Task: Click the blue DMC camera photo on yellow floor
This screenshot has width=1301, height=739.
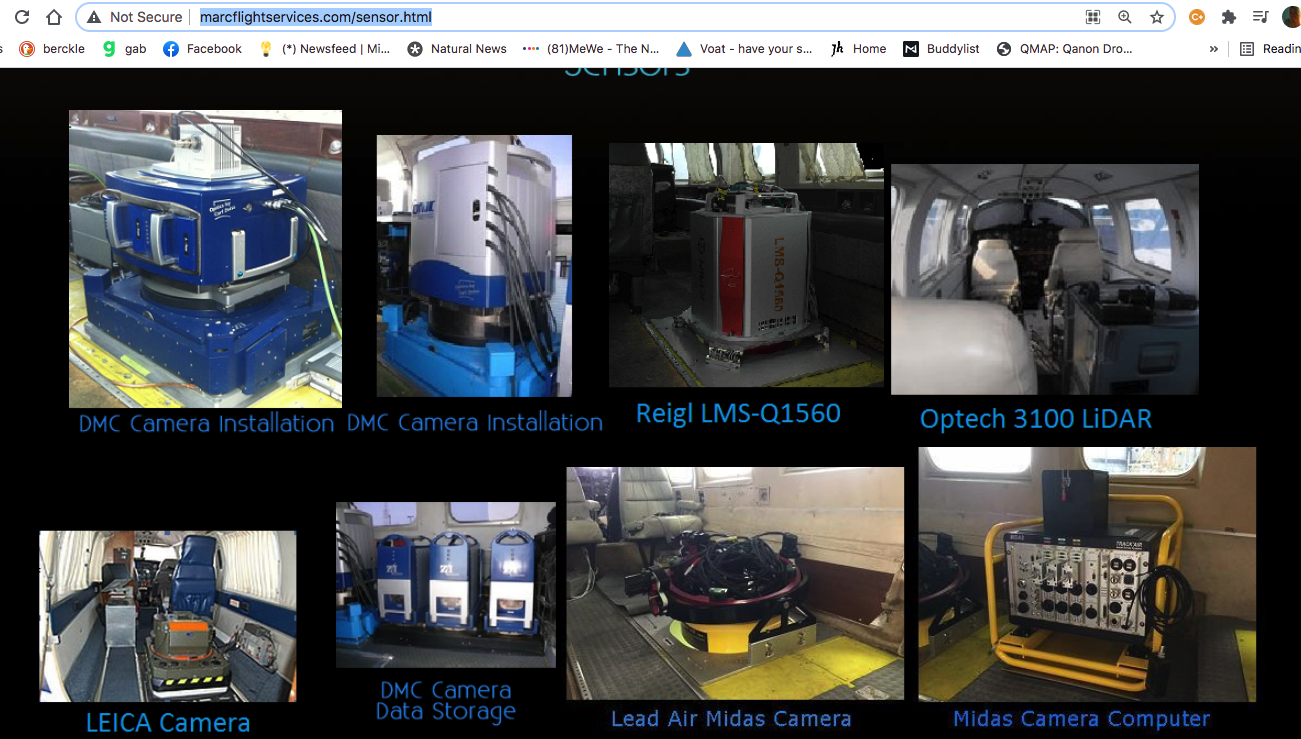Action: click(205, 259)
